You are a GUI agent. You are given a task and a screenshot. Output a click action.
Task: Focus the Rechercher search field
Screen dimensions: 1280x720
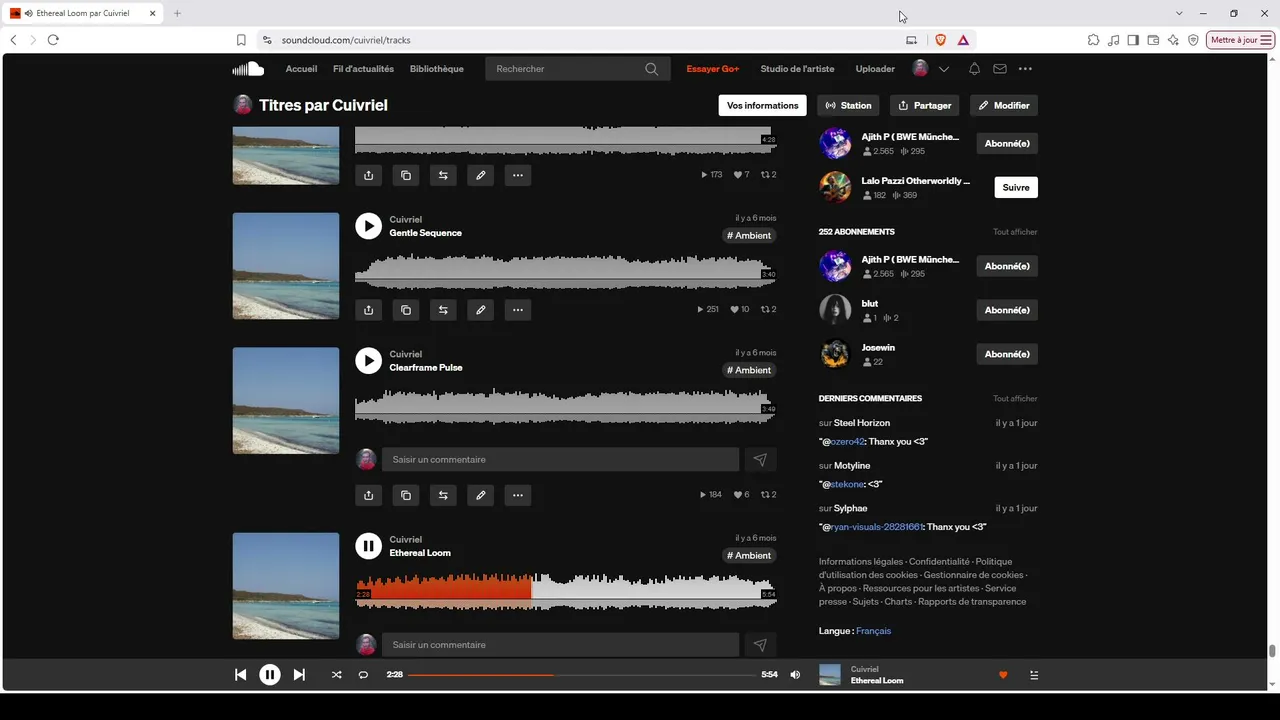(x=577, y=69)
